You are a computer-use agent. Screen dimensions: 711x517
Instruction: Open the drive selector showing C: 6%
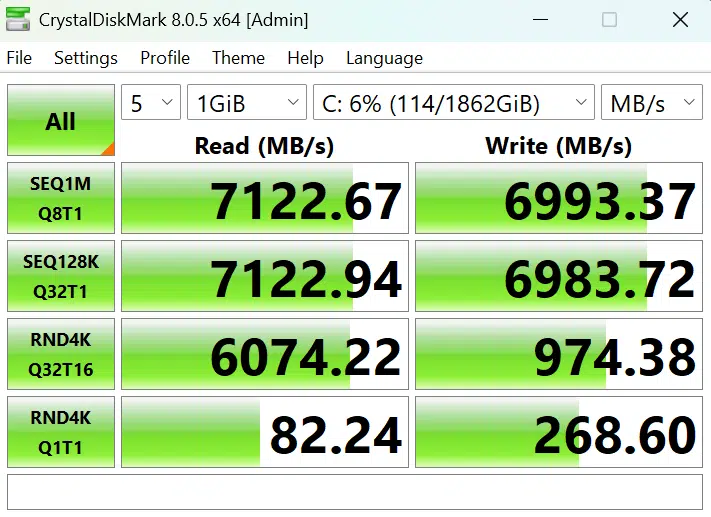point(453,102)
